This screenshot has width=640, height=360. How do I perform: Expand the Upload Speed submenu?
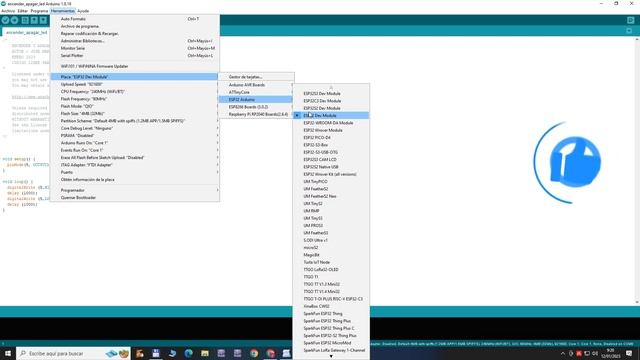coord(135,84)
